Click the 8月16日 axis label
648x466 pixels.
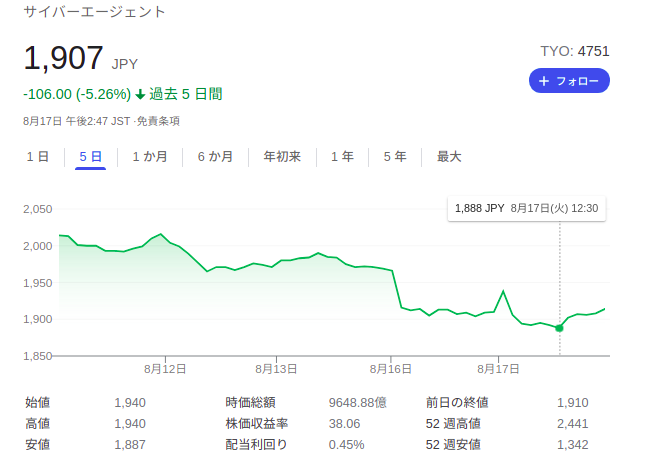pyautogui.click(x=391, y=369)
